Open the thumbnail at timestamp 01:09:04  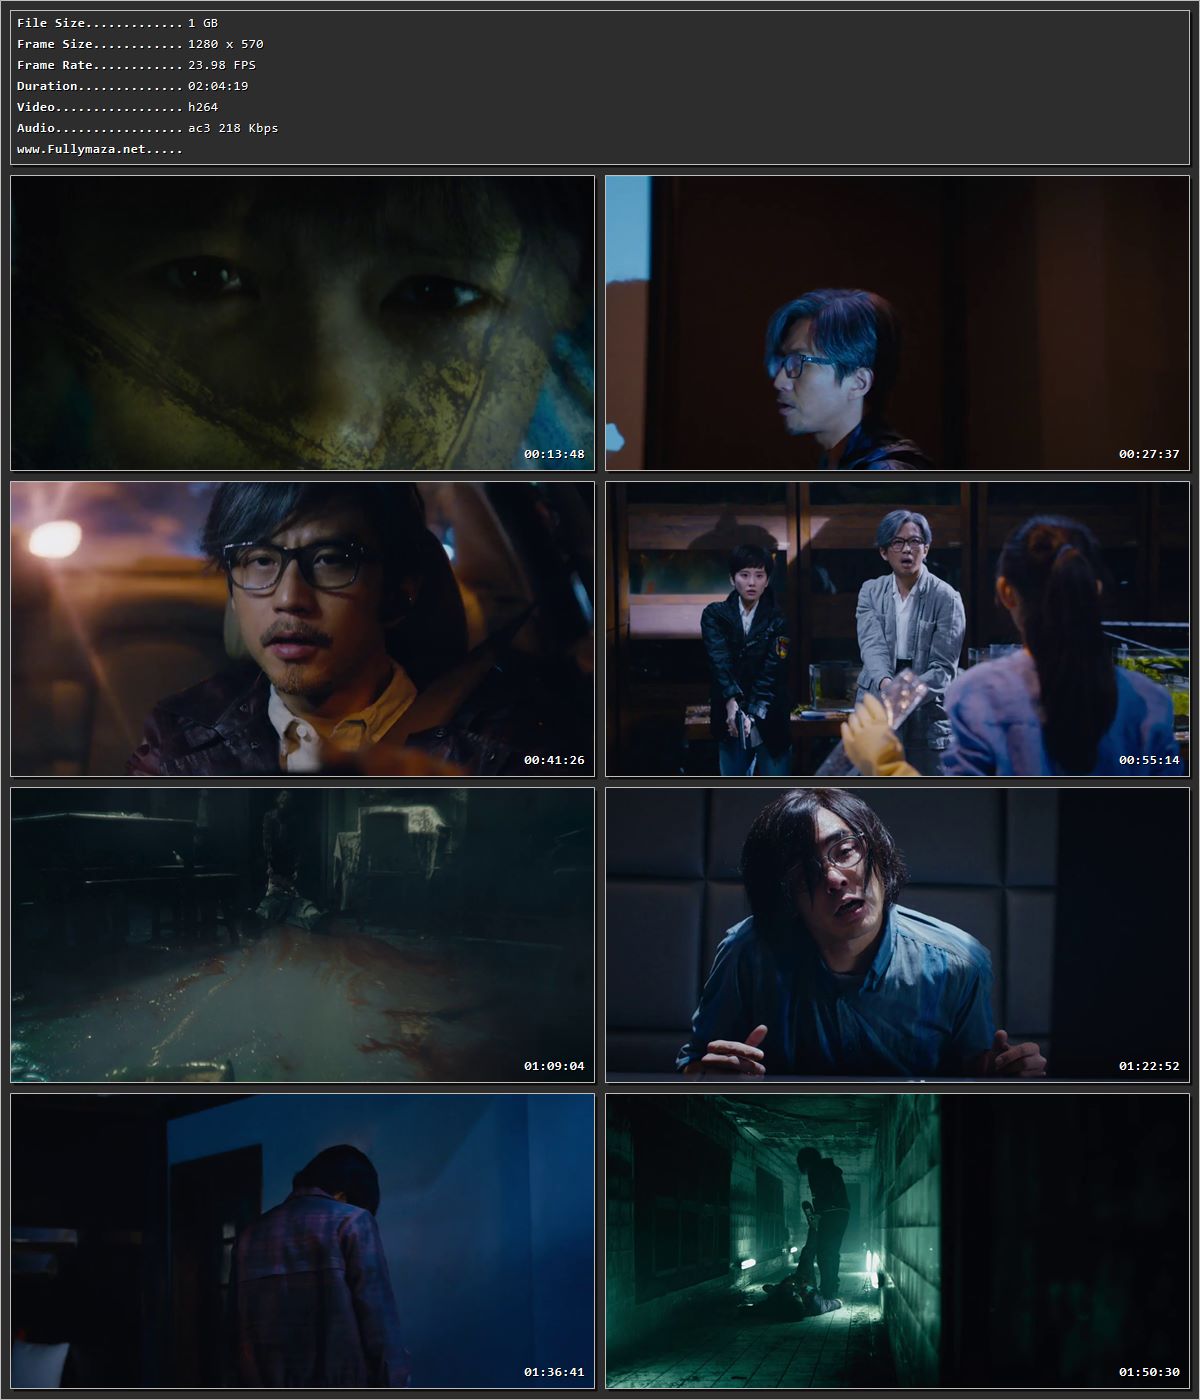(302, 935)
